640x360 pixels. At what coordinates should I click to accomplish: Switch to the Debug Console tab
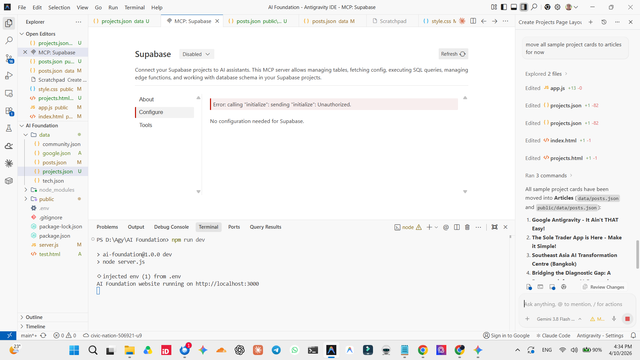[171, 227]
